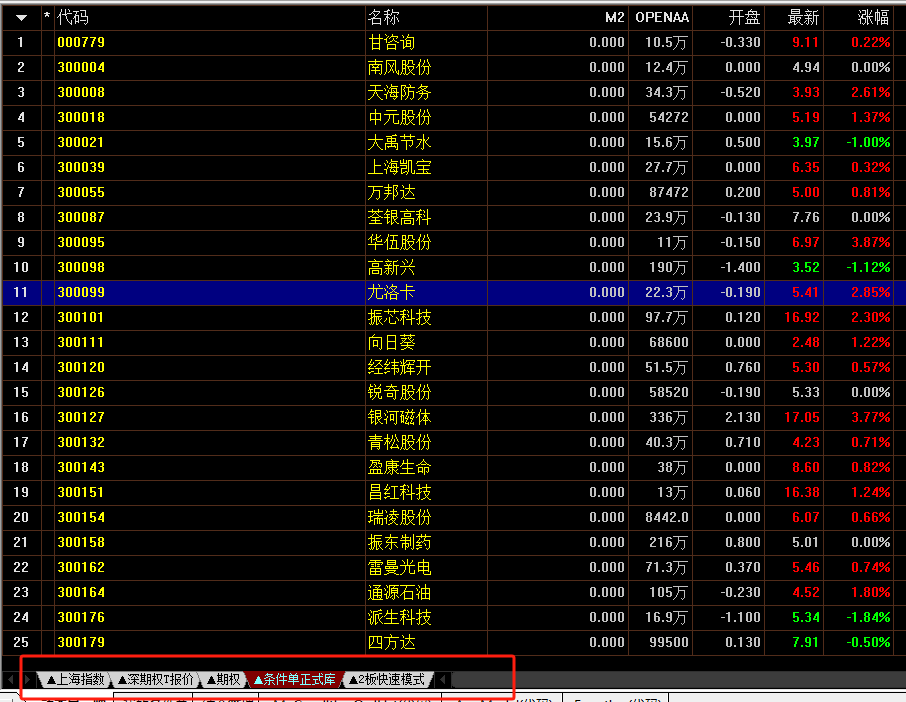This screenshot has width=906, height=702.
Task: Click stock code 300018
Action: (x=81, y=117)
